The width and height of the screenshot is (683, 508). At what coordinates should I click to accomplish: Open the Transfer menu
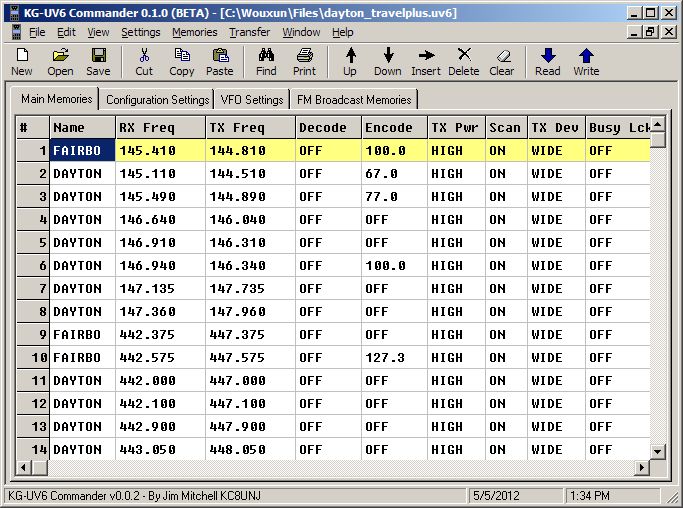249,32
